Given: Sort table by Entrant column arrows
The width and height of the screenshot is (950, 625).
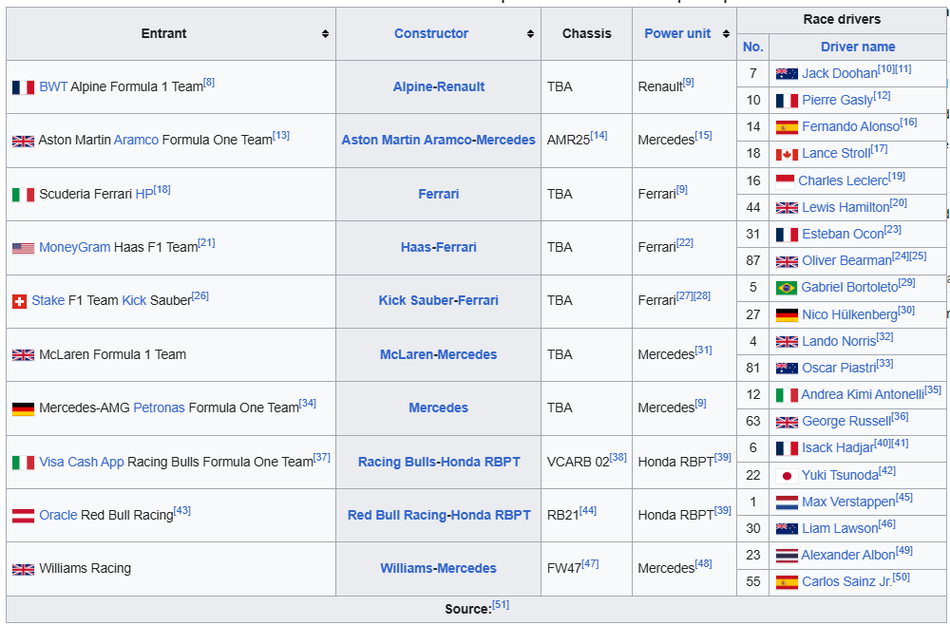Looking at the screenshot, I should [x=325, y=34].
